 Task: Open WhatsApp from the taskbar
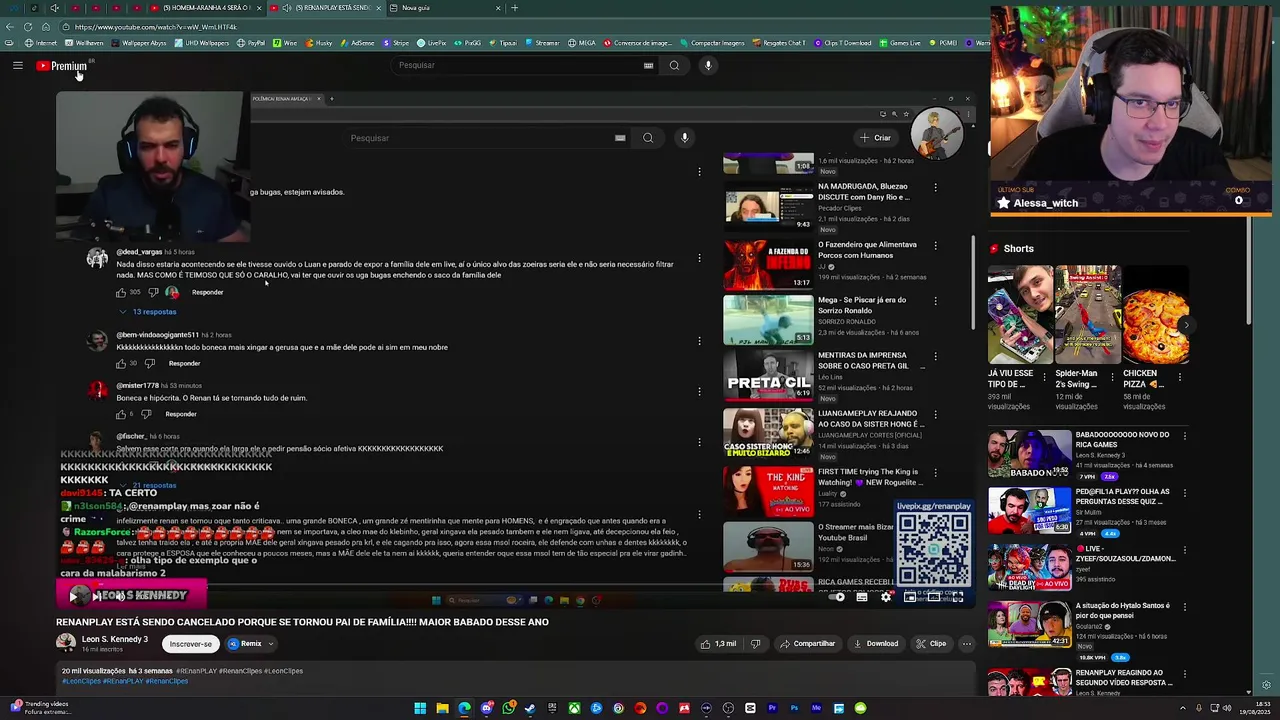click(508, 708)
